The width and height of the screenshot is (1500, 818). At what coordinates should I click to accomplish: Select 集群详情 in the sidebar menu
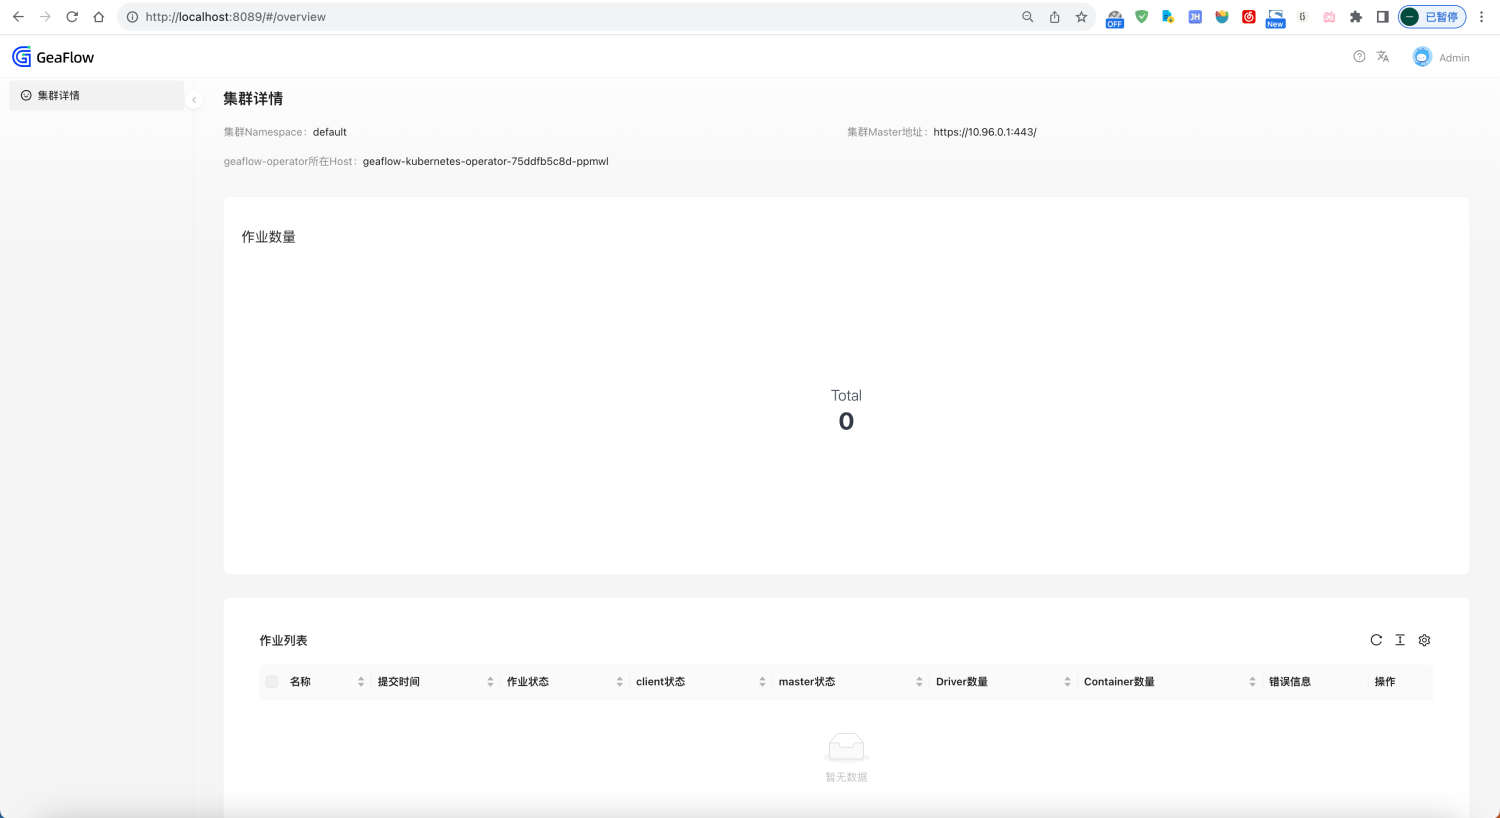(59, 96)
